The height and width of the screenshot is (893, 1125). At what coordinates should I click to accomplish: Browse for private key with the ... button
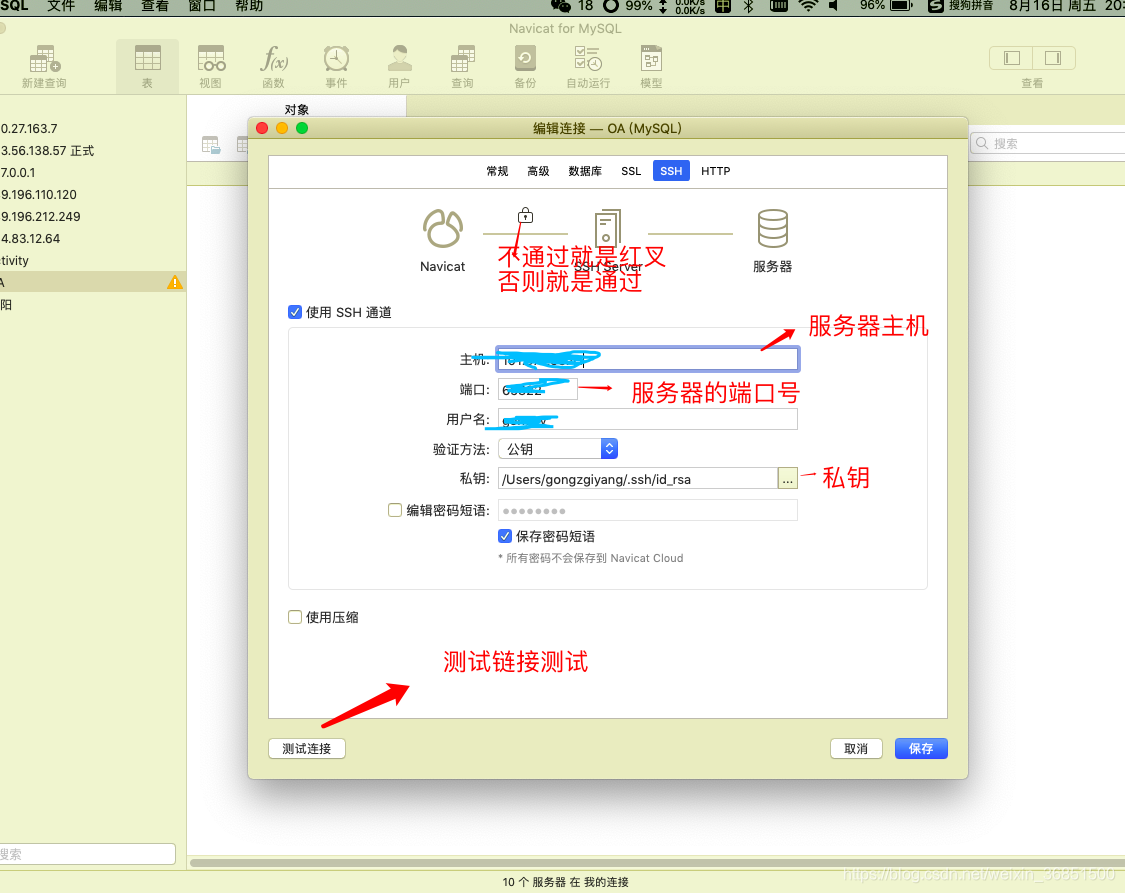pos(788,478)
